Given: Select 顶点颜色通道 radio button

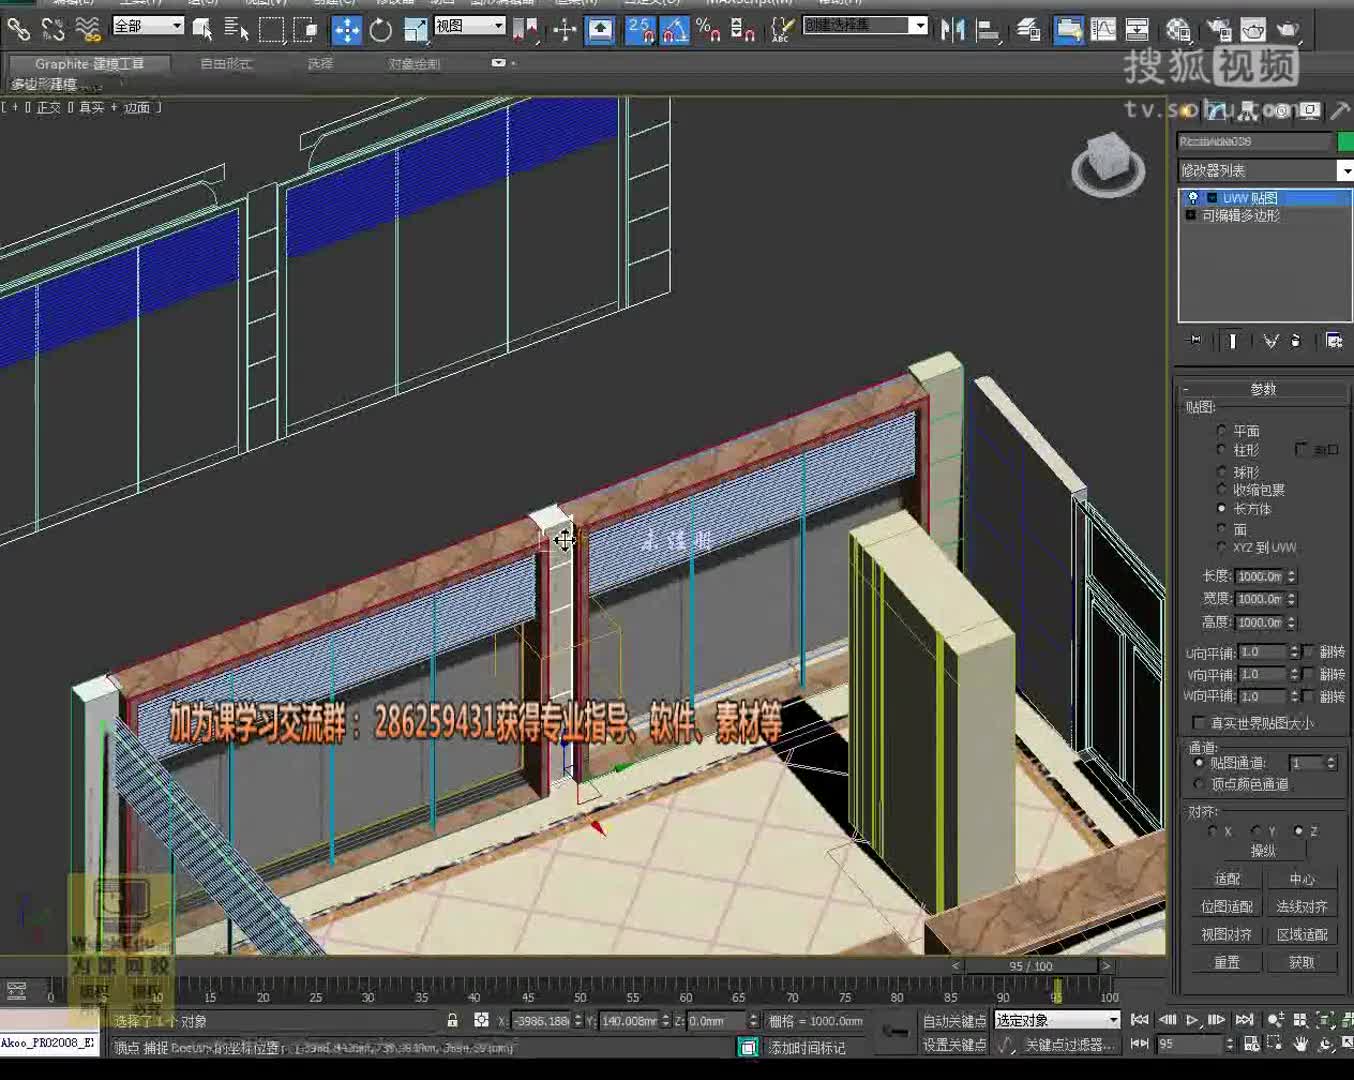Looking at the screenshot, I should (x=1199, y=784).
